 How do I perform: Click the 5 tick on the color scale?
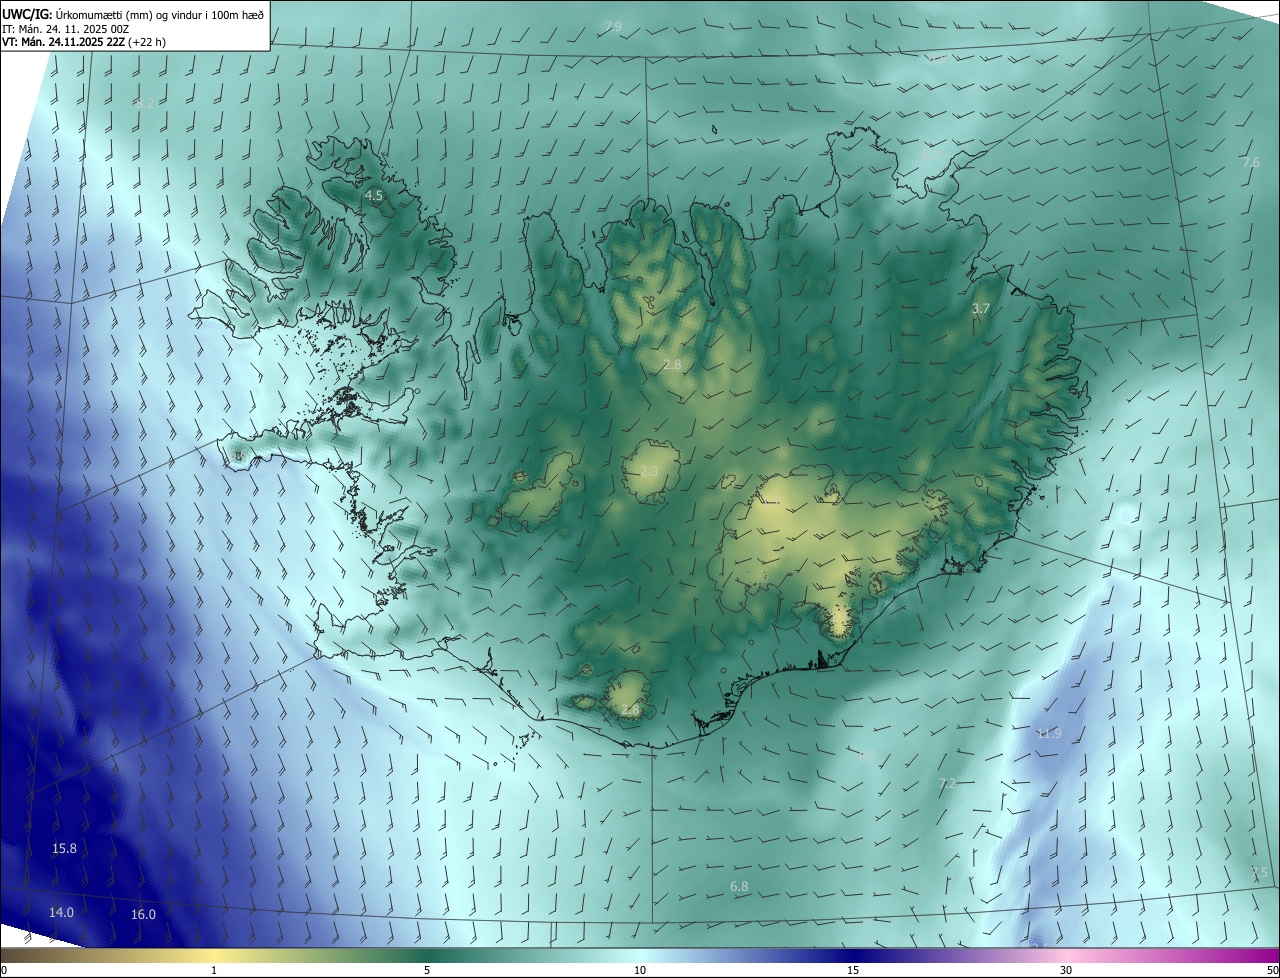tap(427, 970)
